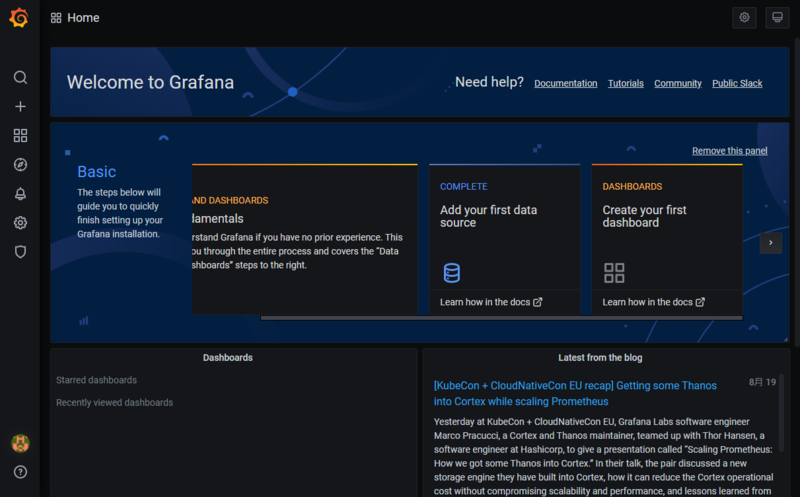This screenshot has height=497, width=800.
Task: Click the COMPLETE status label
Action: [463, 187]
